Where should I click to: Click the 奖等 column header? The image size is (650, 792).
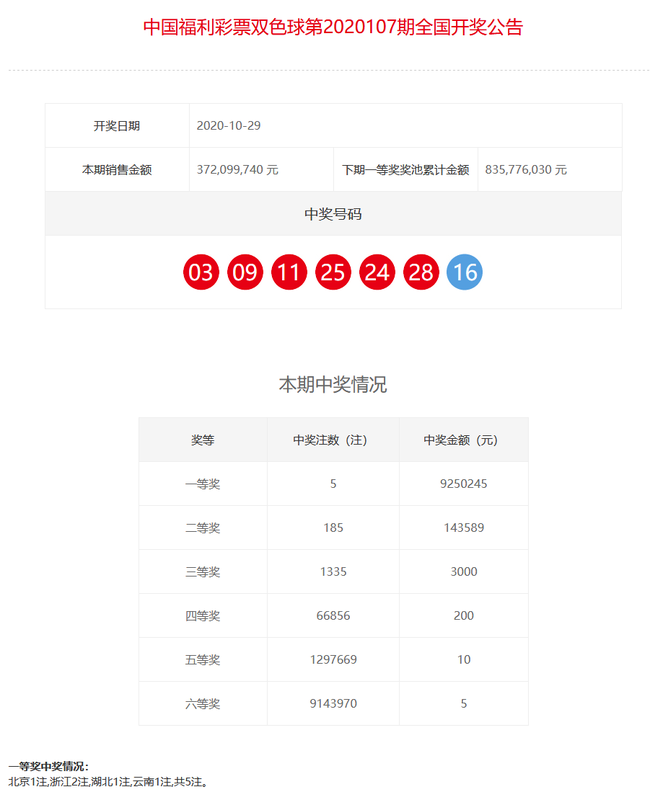coord(203,440)
